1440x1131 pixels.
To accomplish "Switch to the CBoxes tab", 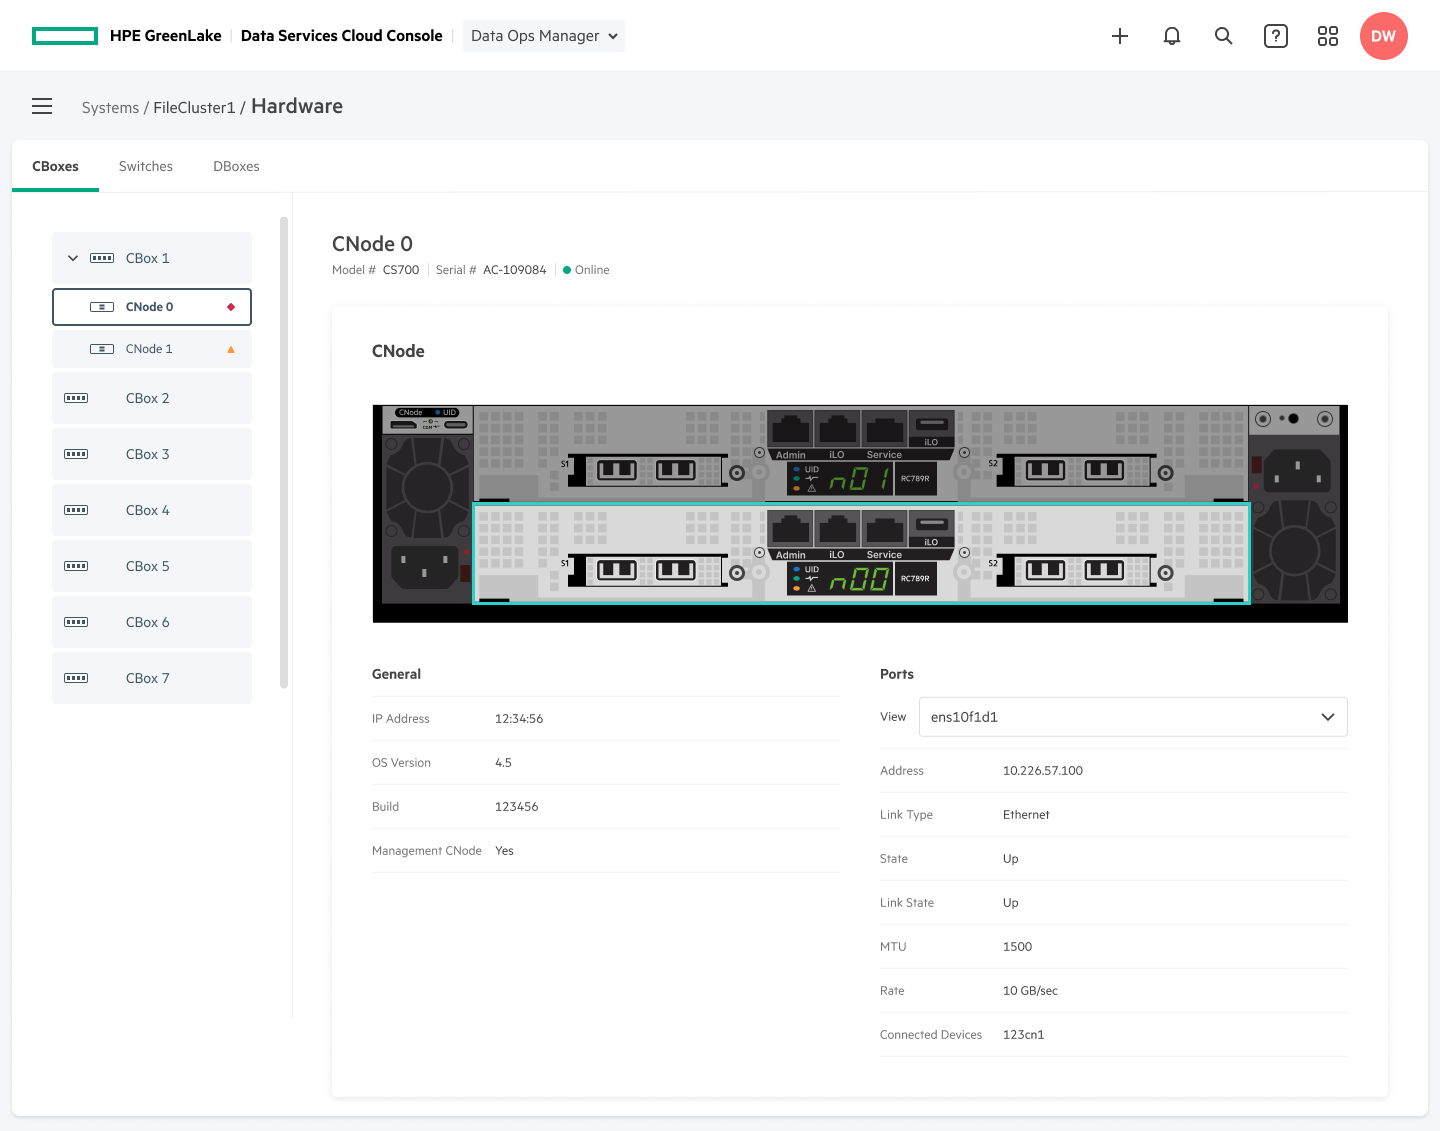I will pos(55,166).
